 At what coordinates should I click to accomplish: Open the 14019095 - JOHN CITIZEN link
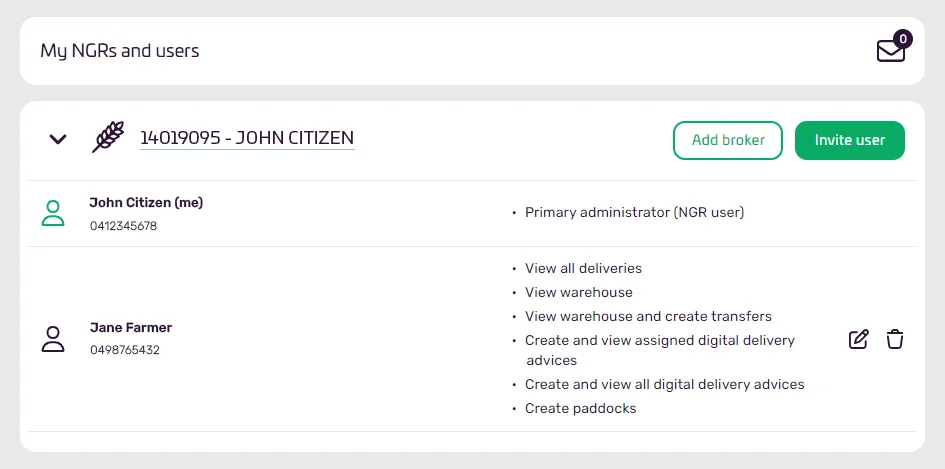[x=247, y=138]
